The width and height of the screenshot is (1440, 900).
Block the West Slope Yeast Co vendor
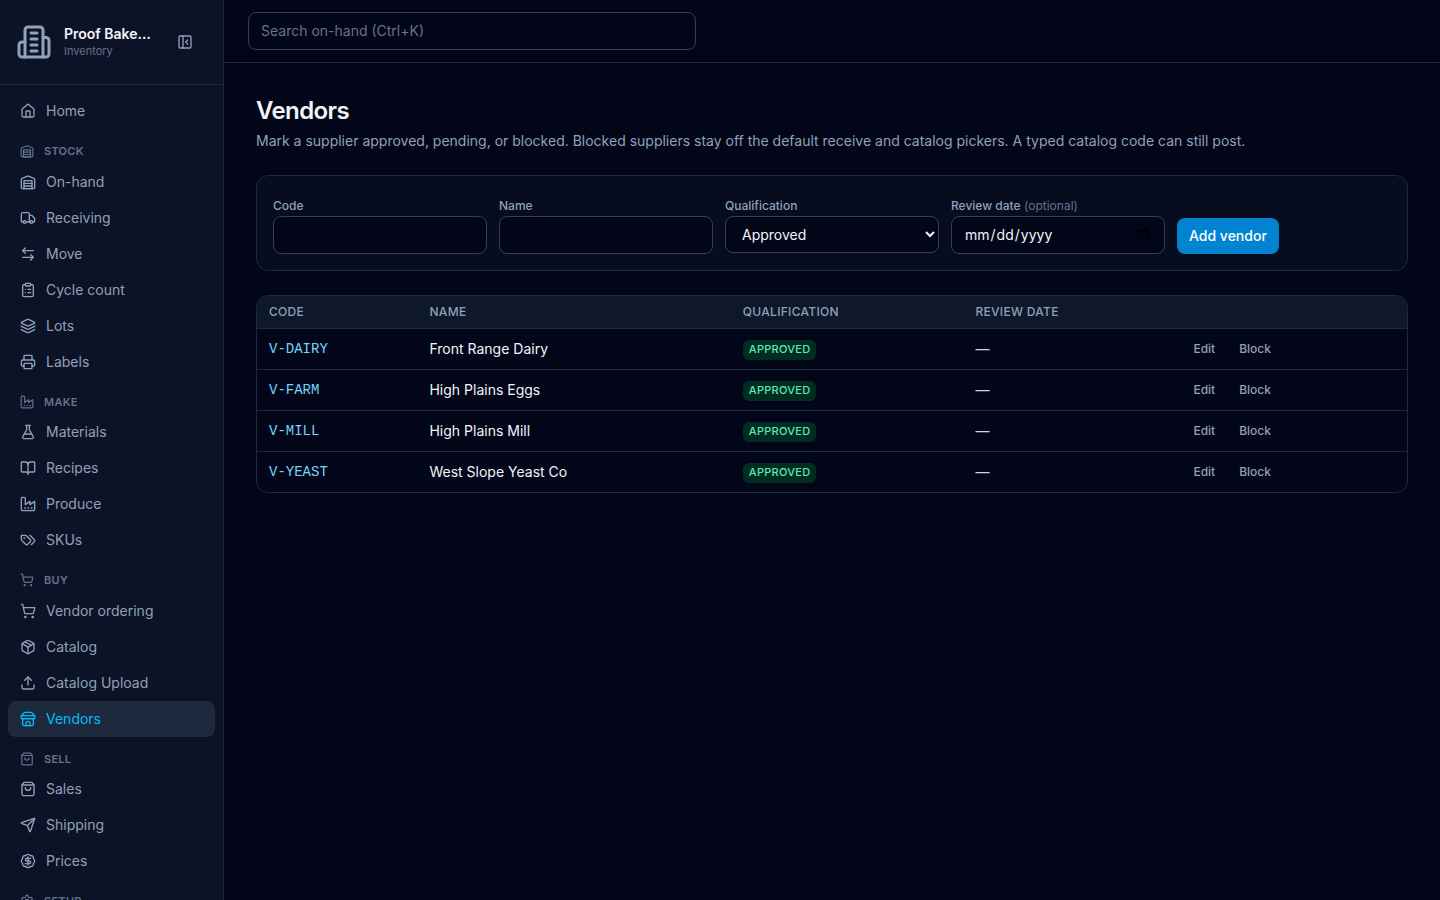(1255, 472)
